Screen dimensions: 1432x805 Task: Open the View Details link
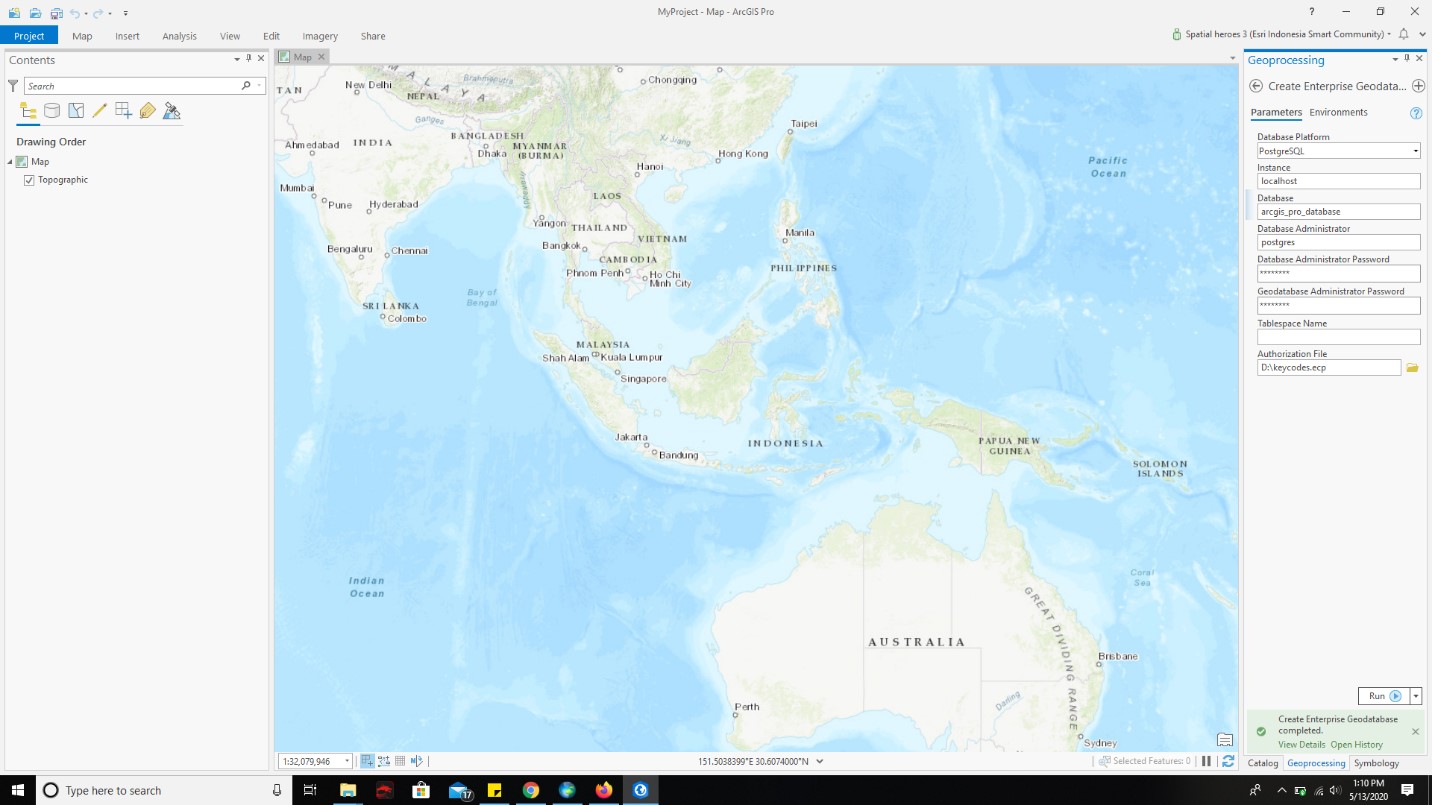(x=1301, y=745)
